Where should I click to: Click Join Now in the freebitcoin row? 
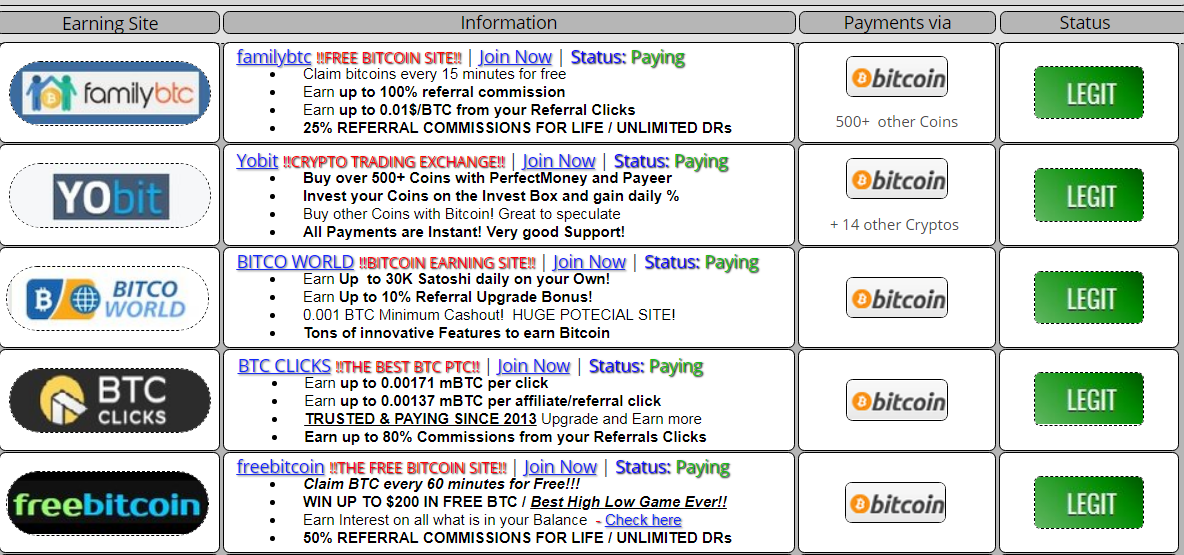(560, 467)
